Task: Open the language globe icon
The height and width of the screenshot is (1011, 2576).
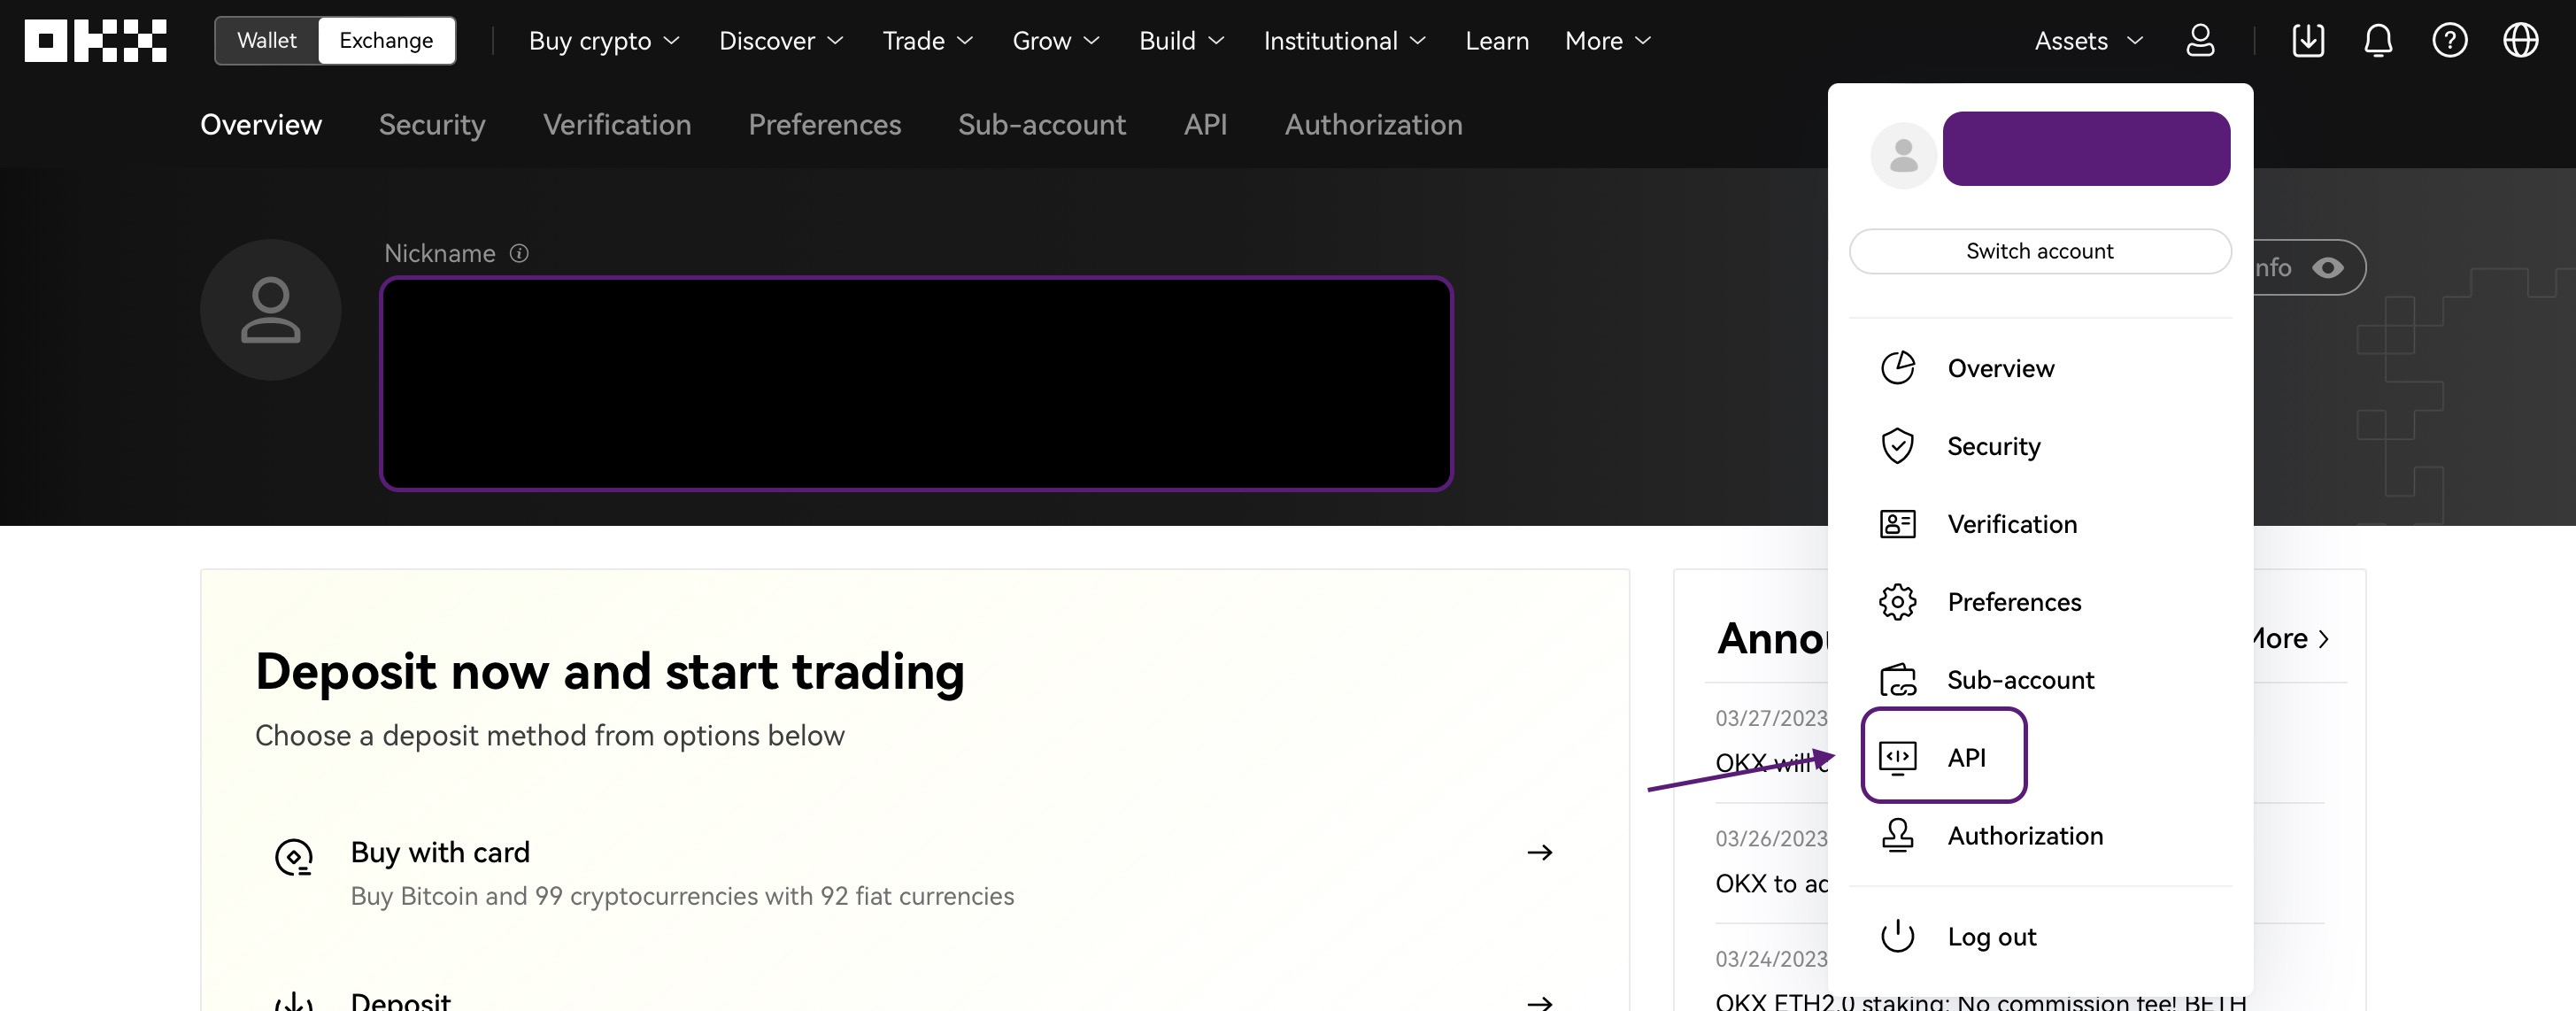Action: (2520, 41)
